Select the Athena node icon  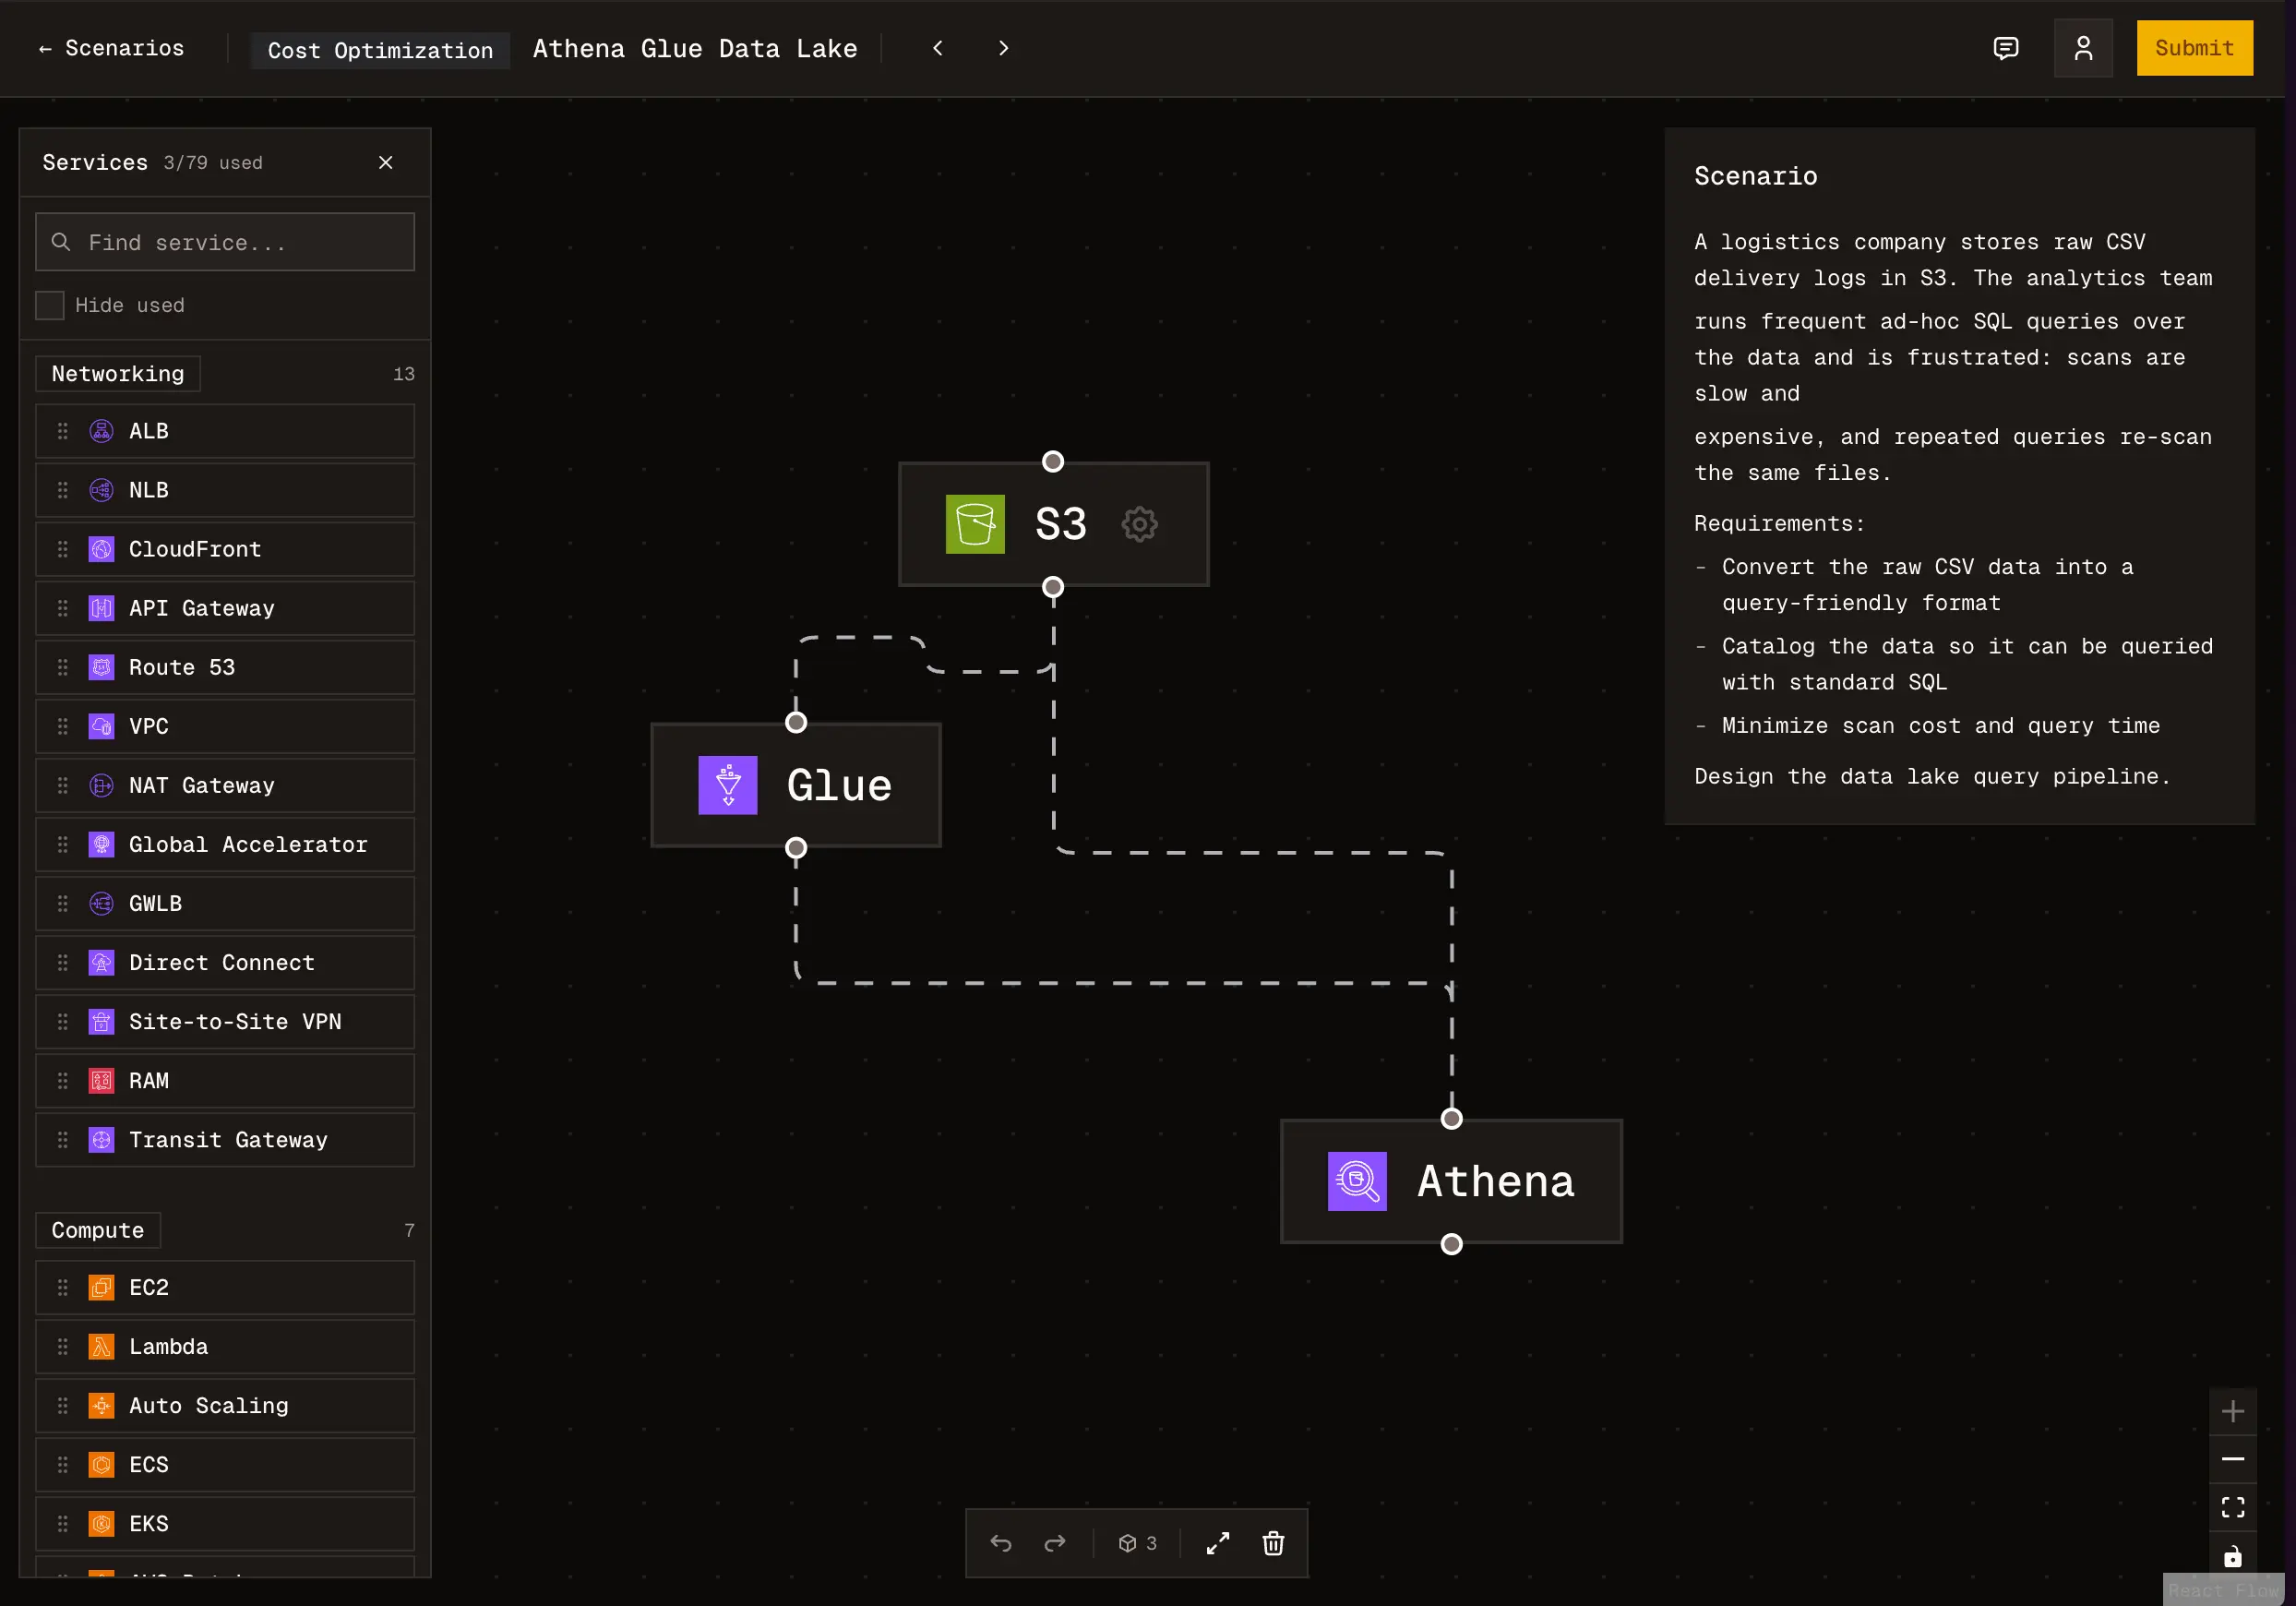click(1356, 1181)
